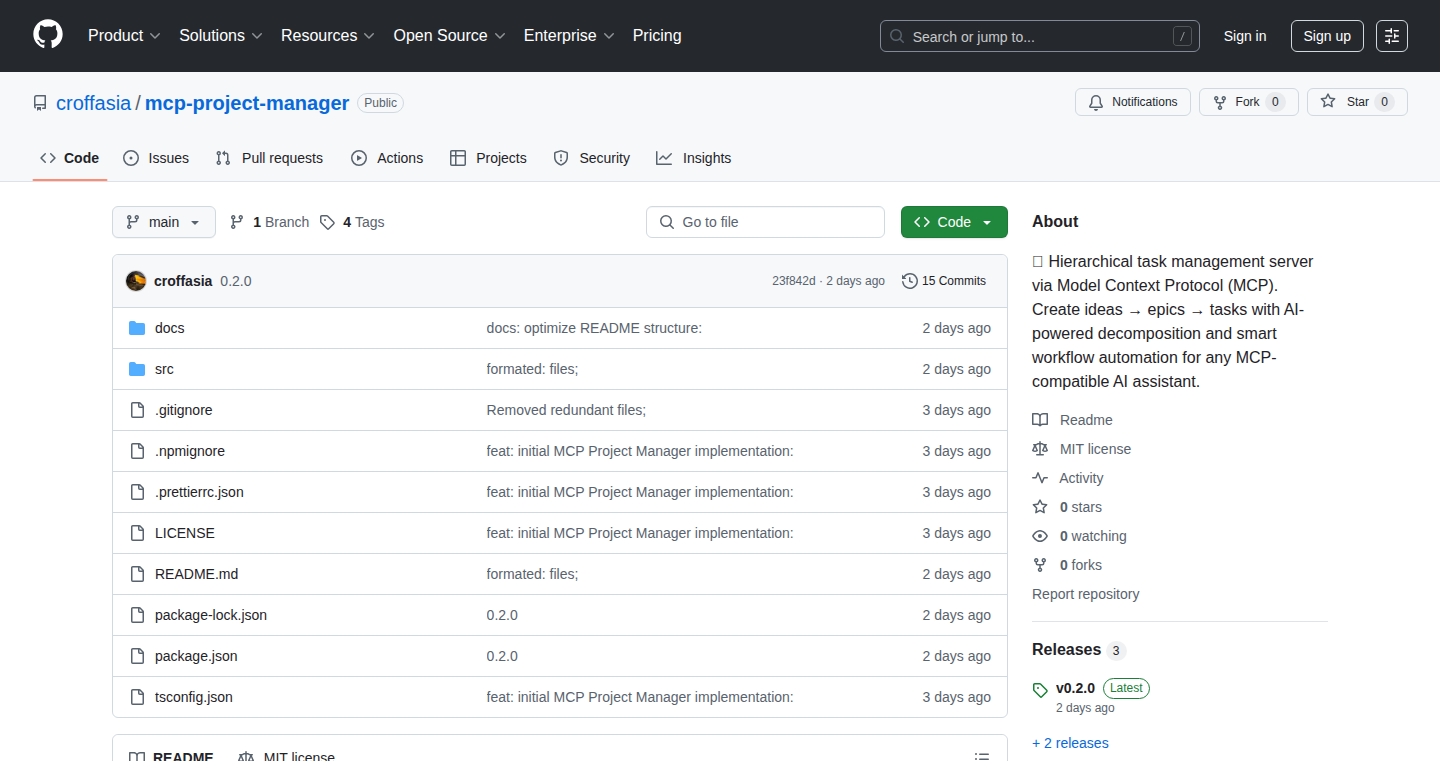Click the commit history clock icon
This screenshot has height=761, width=1440.
click(909, 281)
